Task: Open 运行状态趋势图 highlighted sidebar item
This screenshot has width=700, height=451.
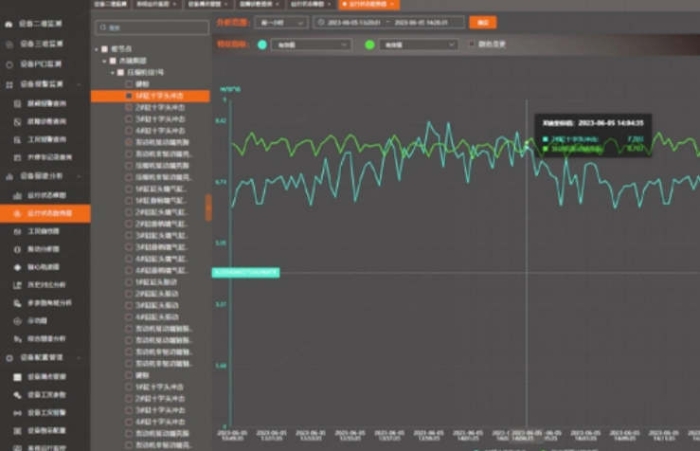Action: (x=45, y=213)
